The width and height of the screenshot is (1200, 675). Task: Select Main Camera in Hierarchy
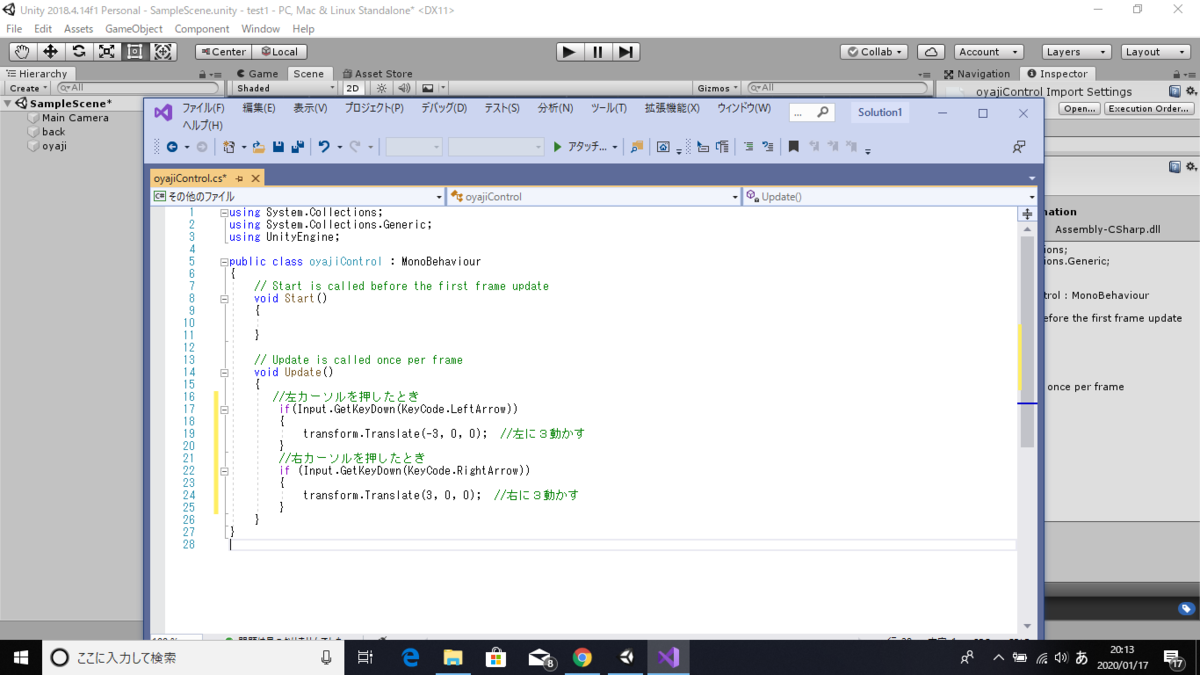coord(75,117)
